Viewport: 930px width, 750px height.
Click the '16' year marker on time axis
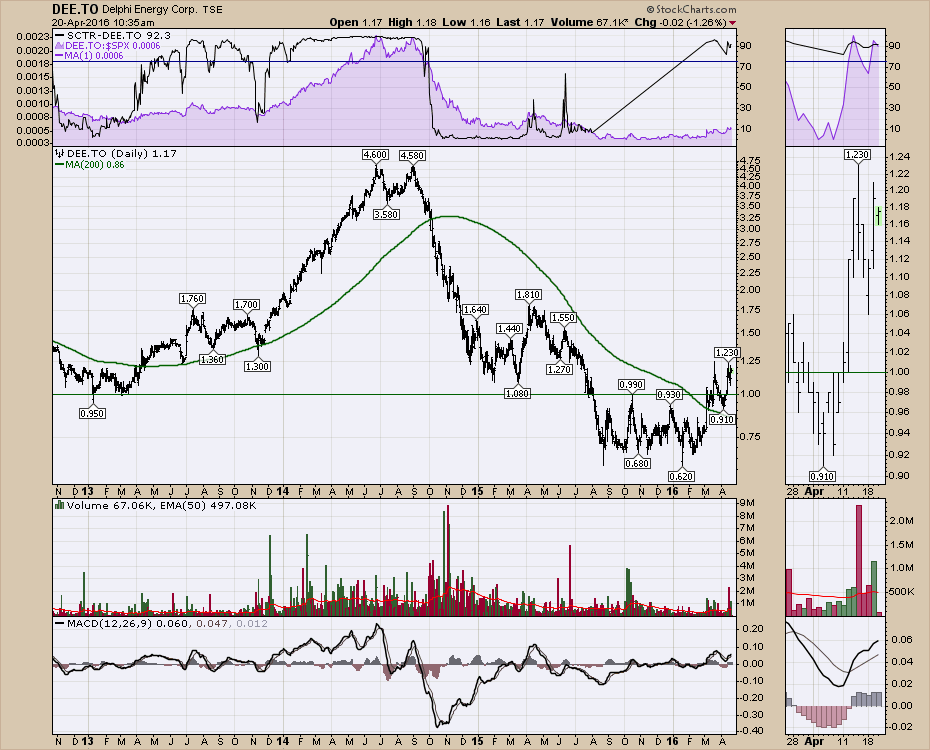(672, 492)
